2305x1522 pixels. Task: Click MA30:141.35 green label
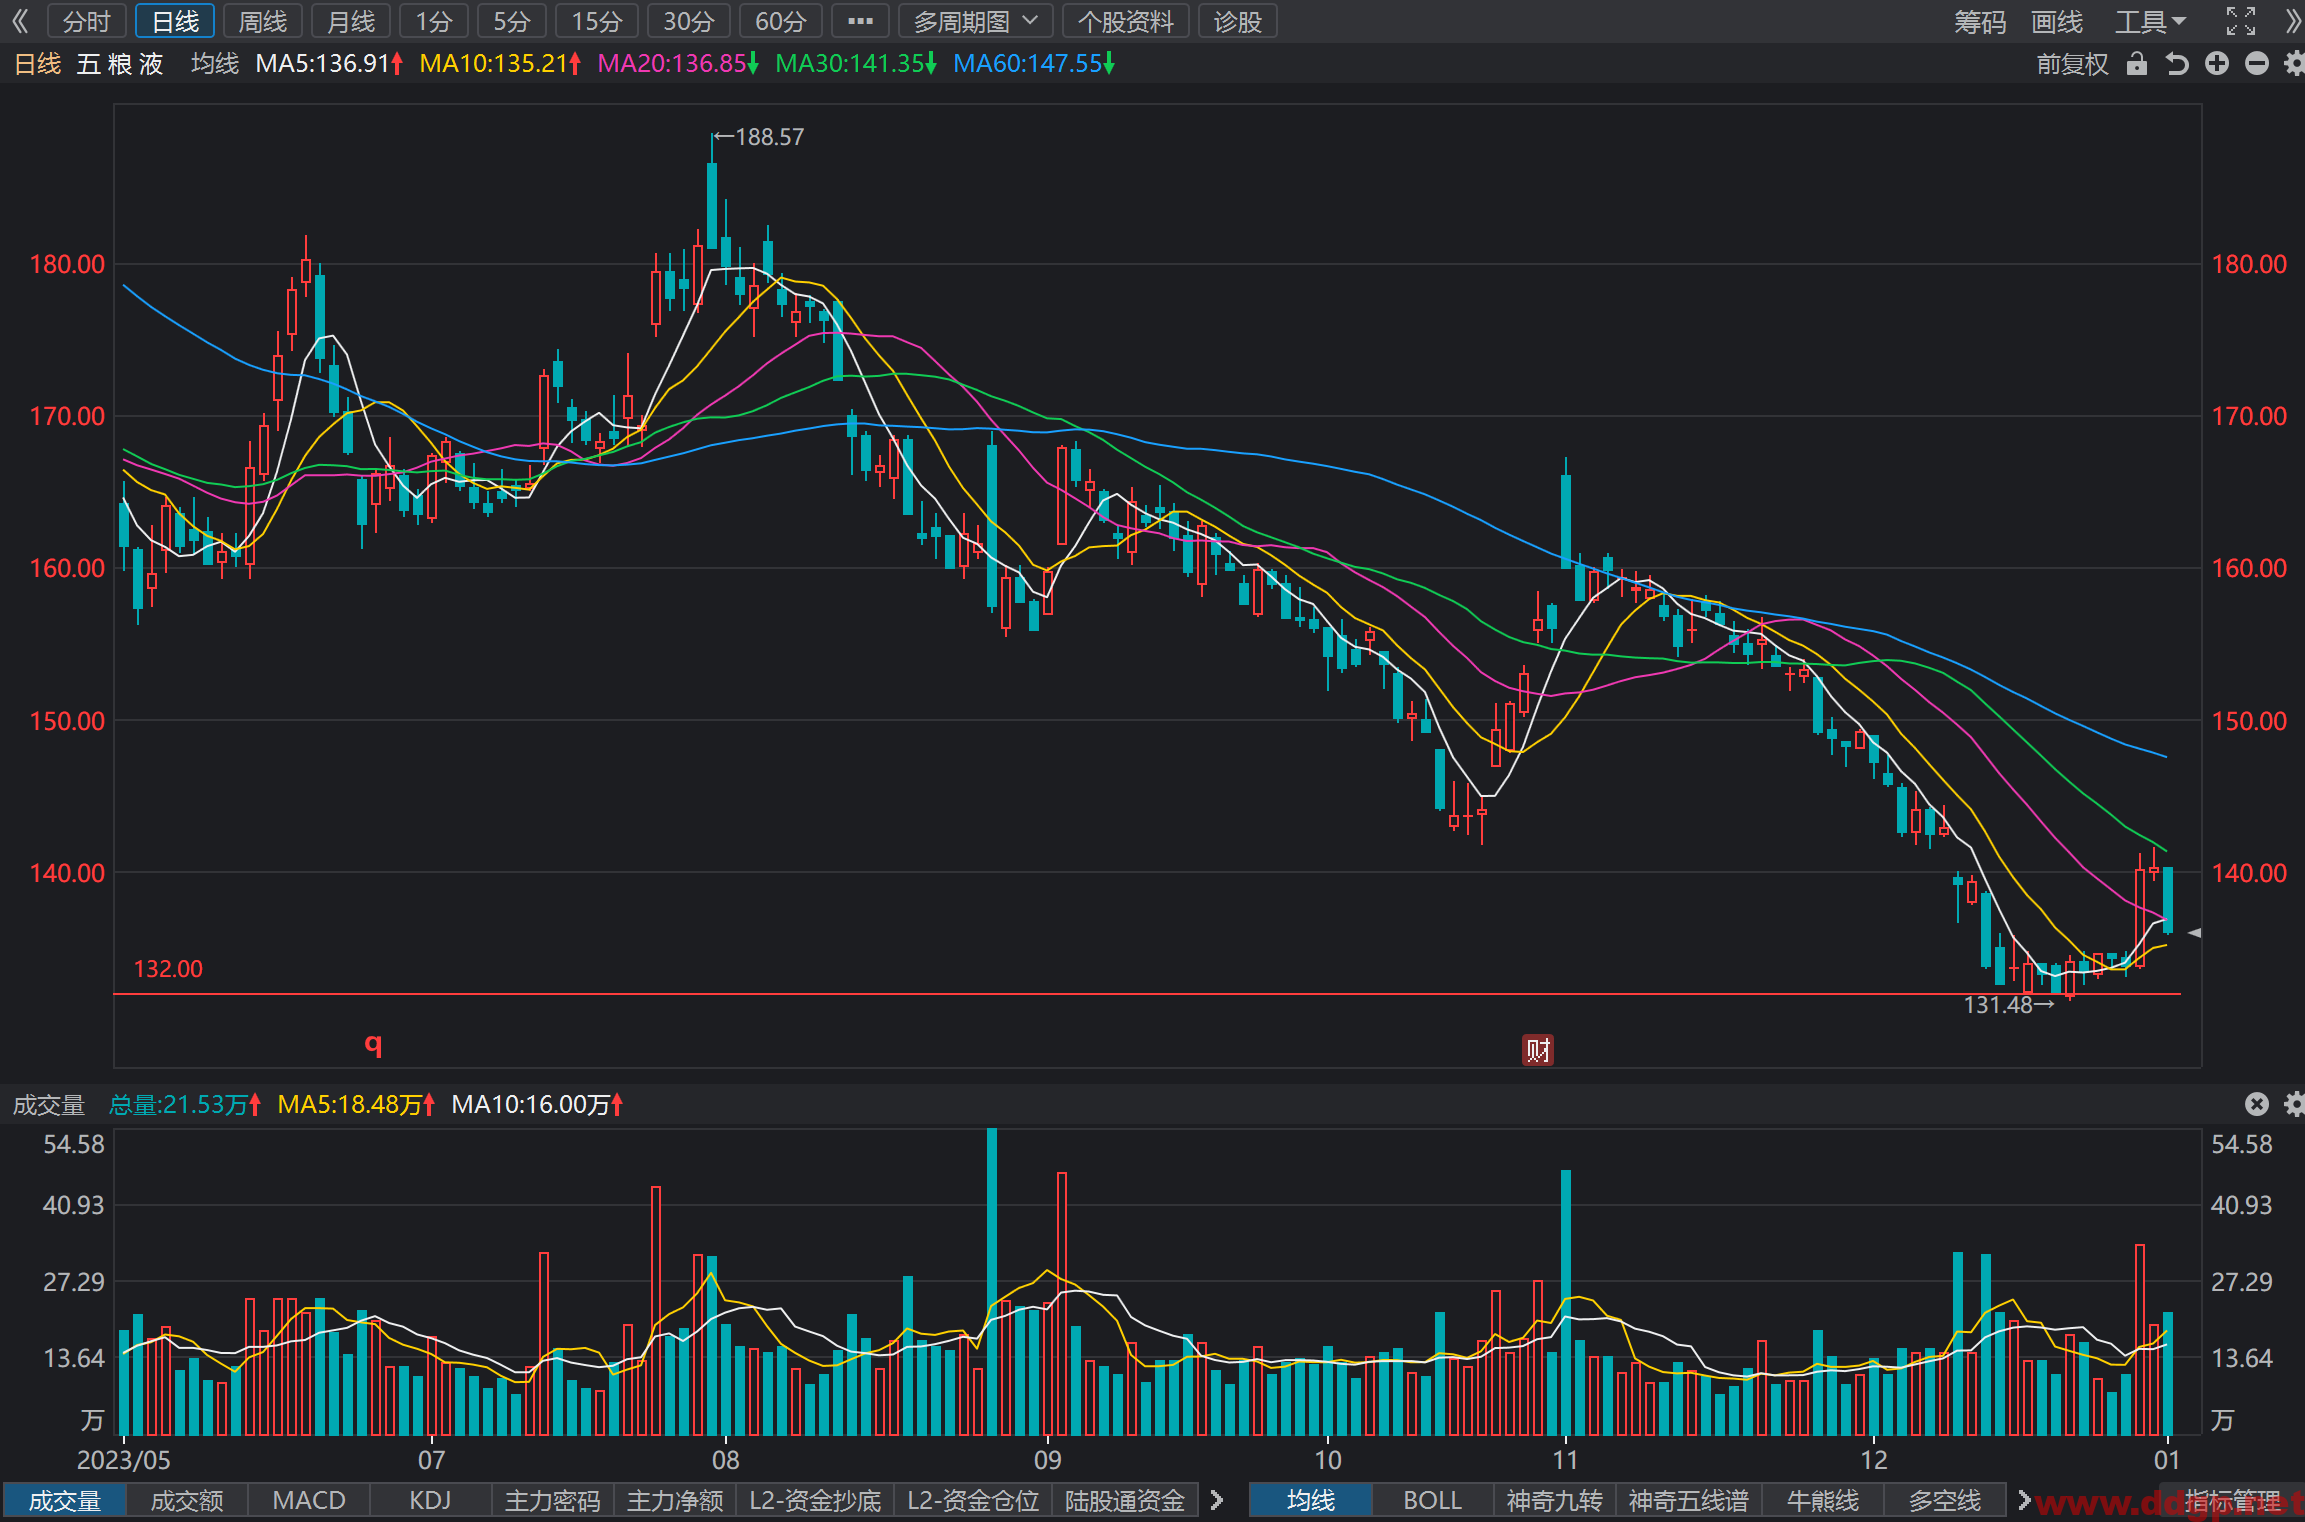coord(856,64)
